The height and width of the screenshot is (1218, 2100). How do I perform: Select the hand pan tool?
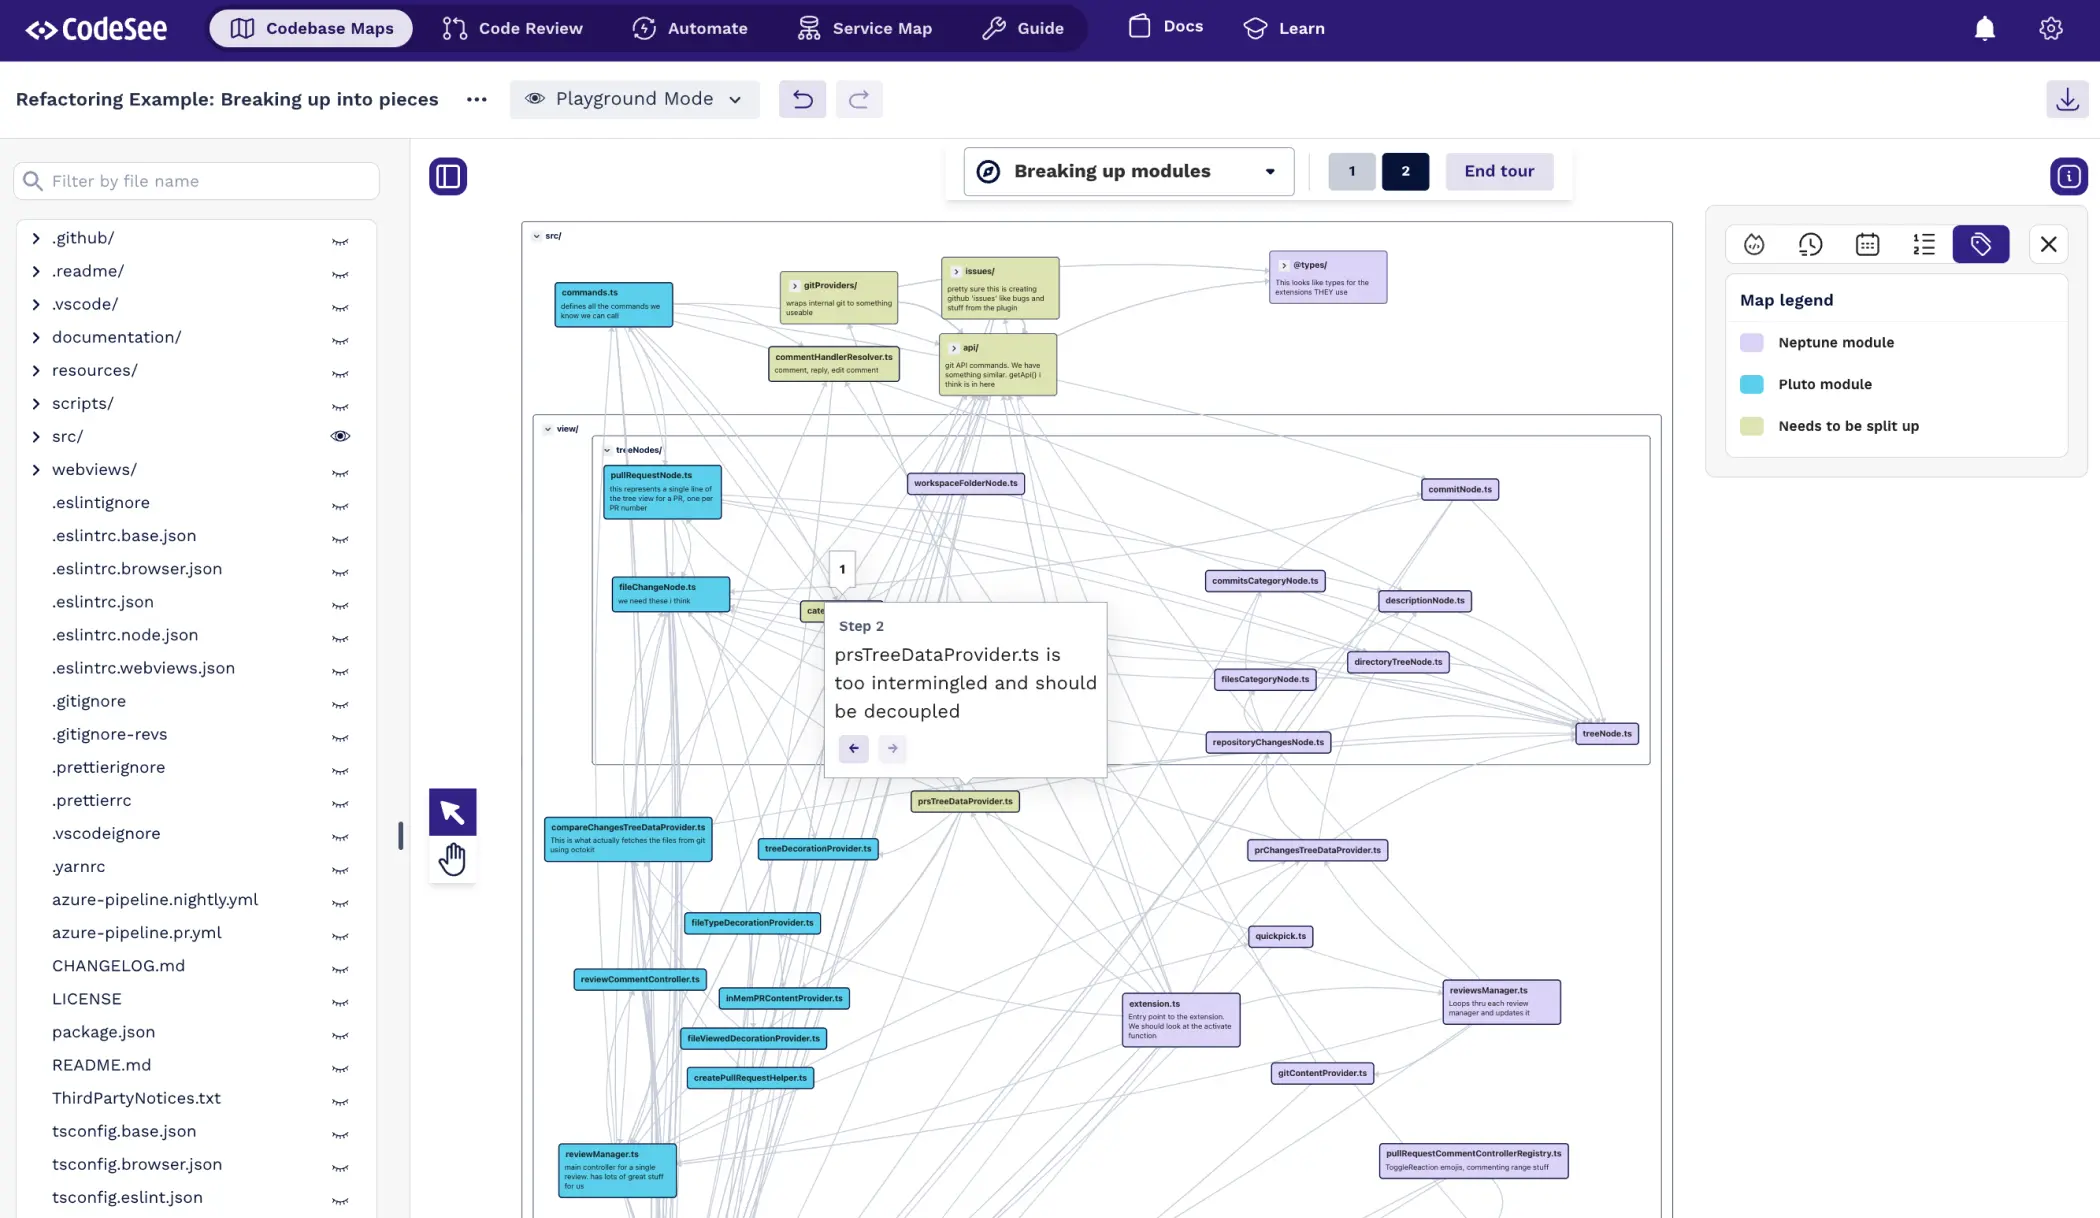tap(452, 859)
